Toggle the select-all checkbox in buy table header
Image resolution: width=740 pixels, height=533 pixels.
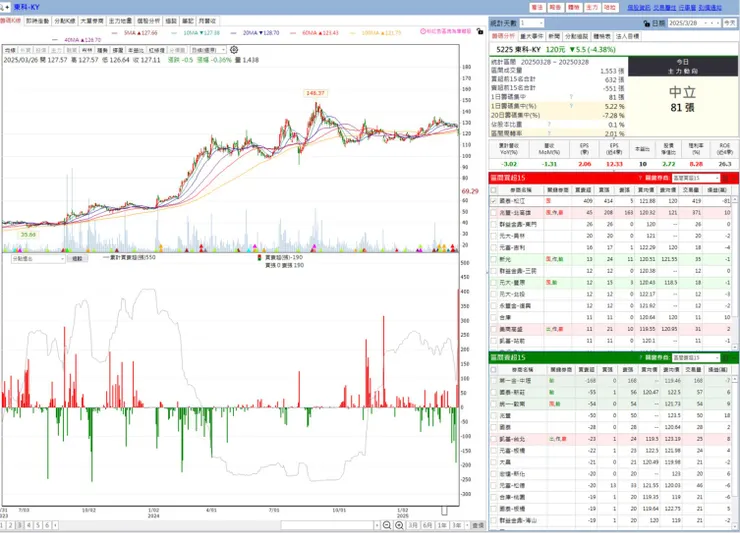point(494,190)
